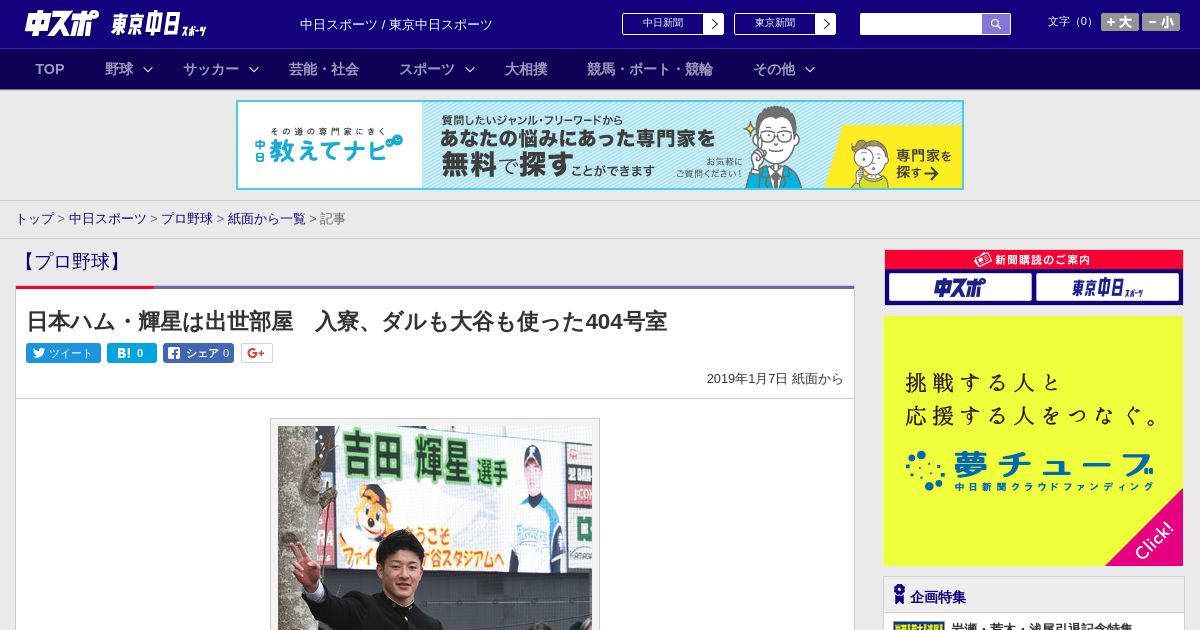Share article on Google+ button
The image size is (1200, 630).
[x=257, y=353]
